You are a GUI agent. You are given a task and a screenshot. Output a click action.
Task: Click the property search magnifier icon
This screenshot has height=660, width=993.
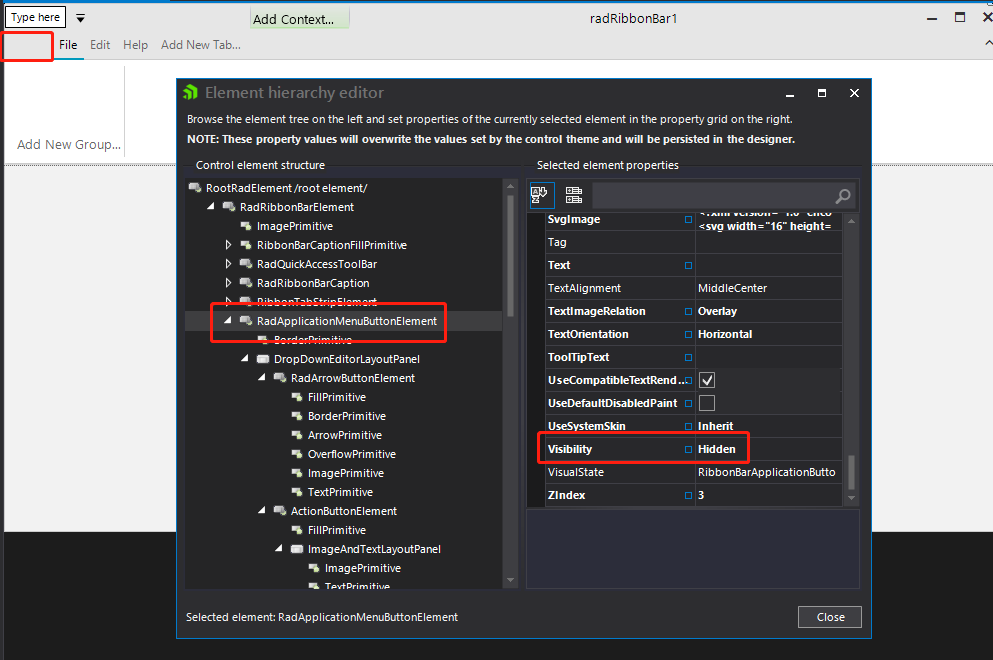click(x=843, y=196)
